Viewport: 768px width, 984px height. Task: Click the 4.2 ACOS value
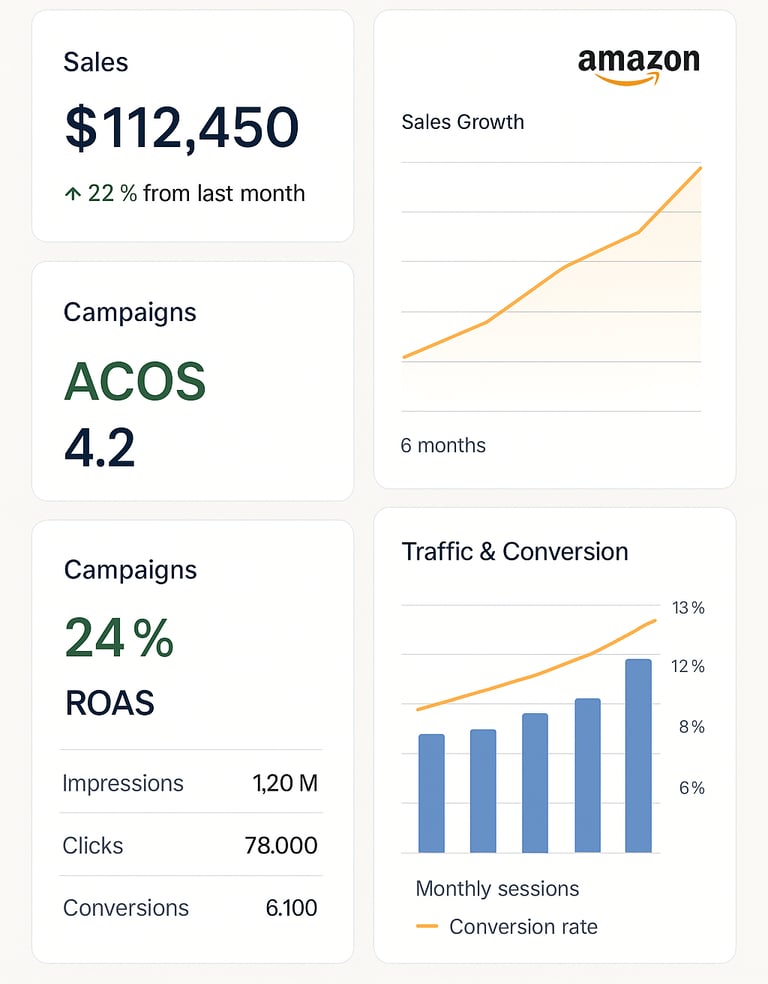pos(100,448)
